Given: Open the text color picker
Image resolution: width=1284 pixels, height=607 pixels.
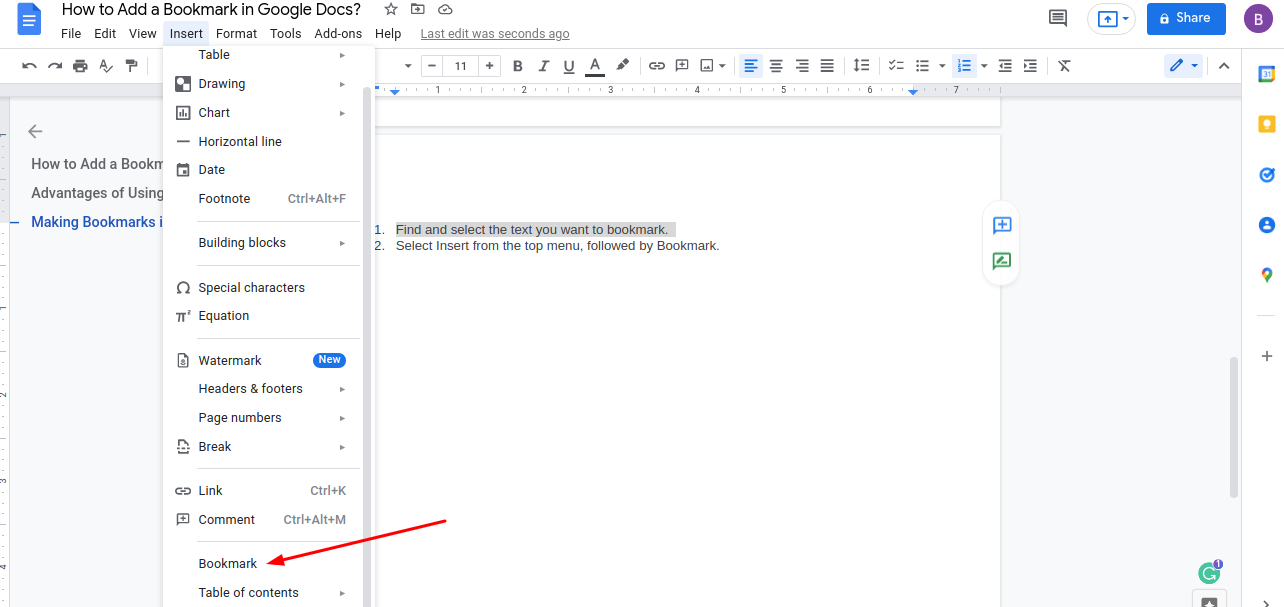Looking at the screenshot, I should click(x=595, y=66).
